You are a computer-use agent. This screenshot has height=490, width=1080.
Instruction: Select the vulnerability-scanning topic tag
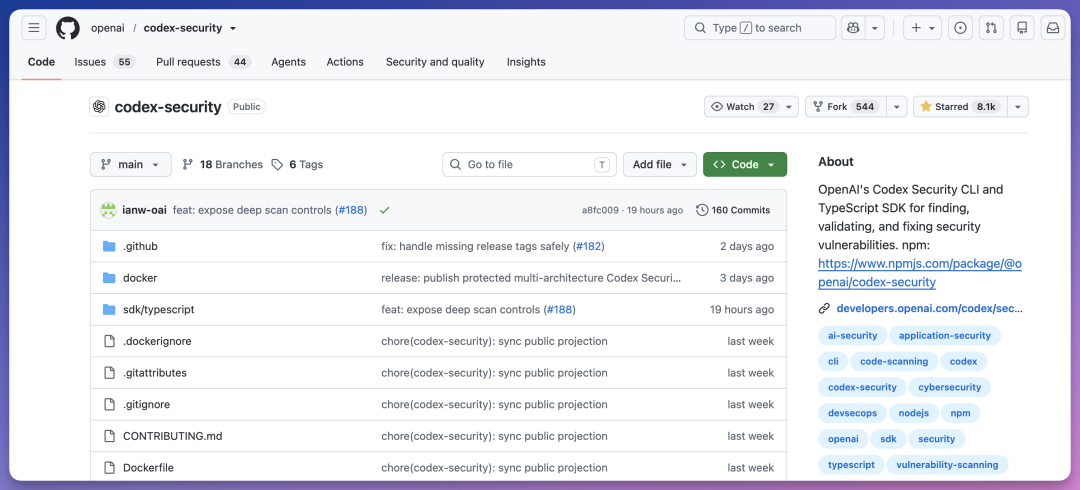(947, 465)
